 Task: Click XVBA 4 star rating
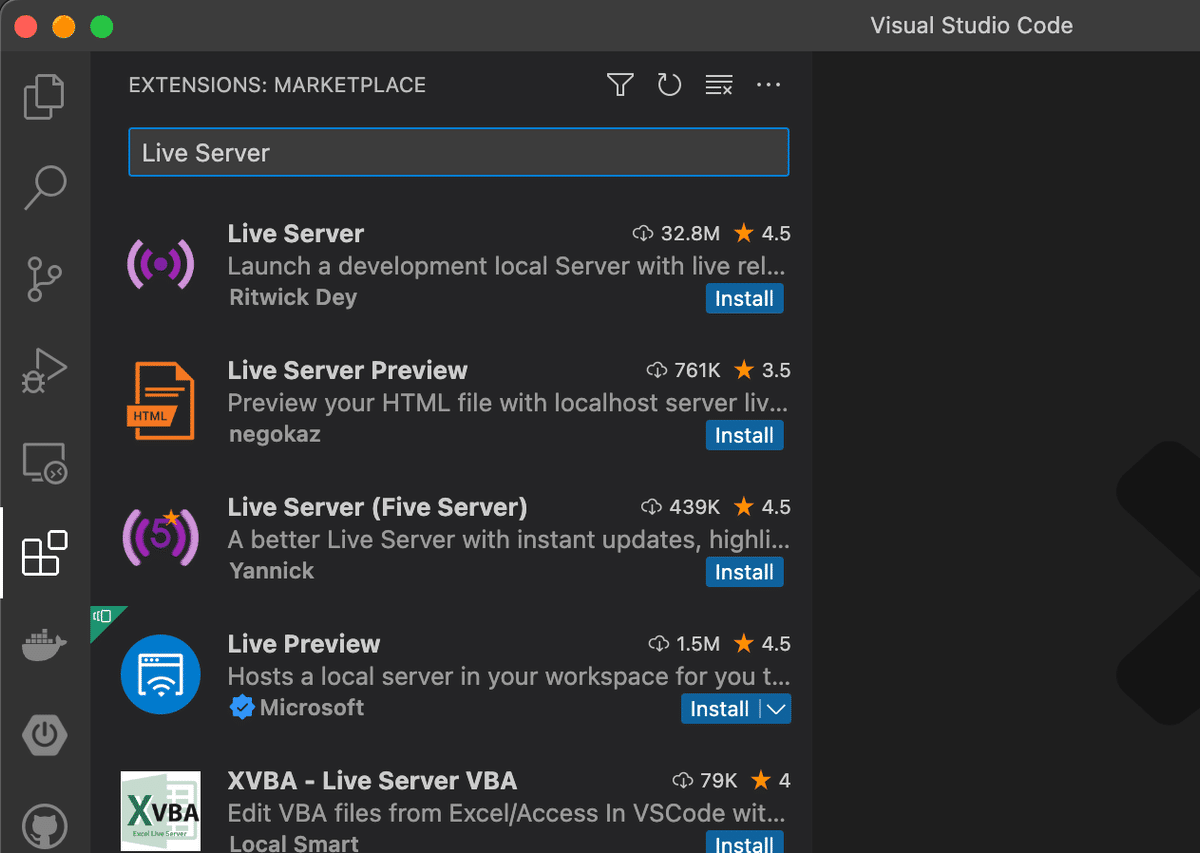point(771,780)
